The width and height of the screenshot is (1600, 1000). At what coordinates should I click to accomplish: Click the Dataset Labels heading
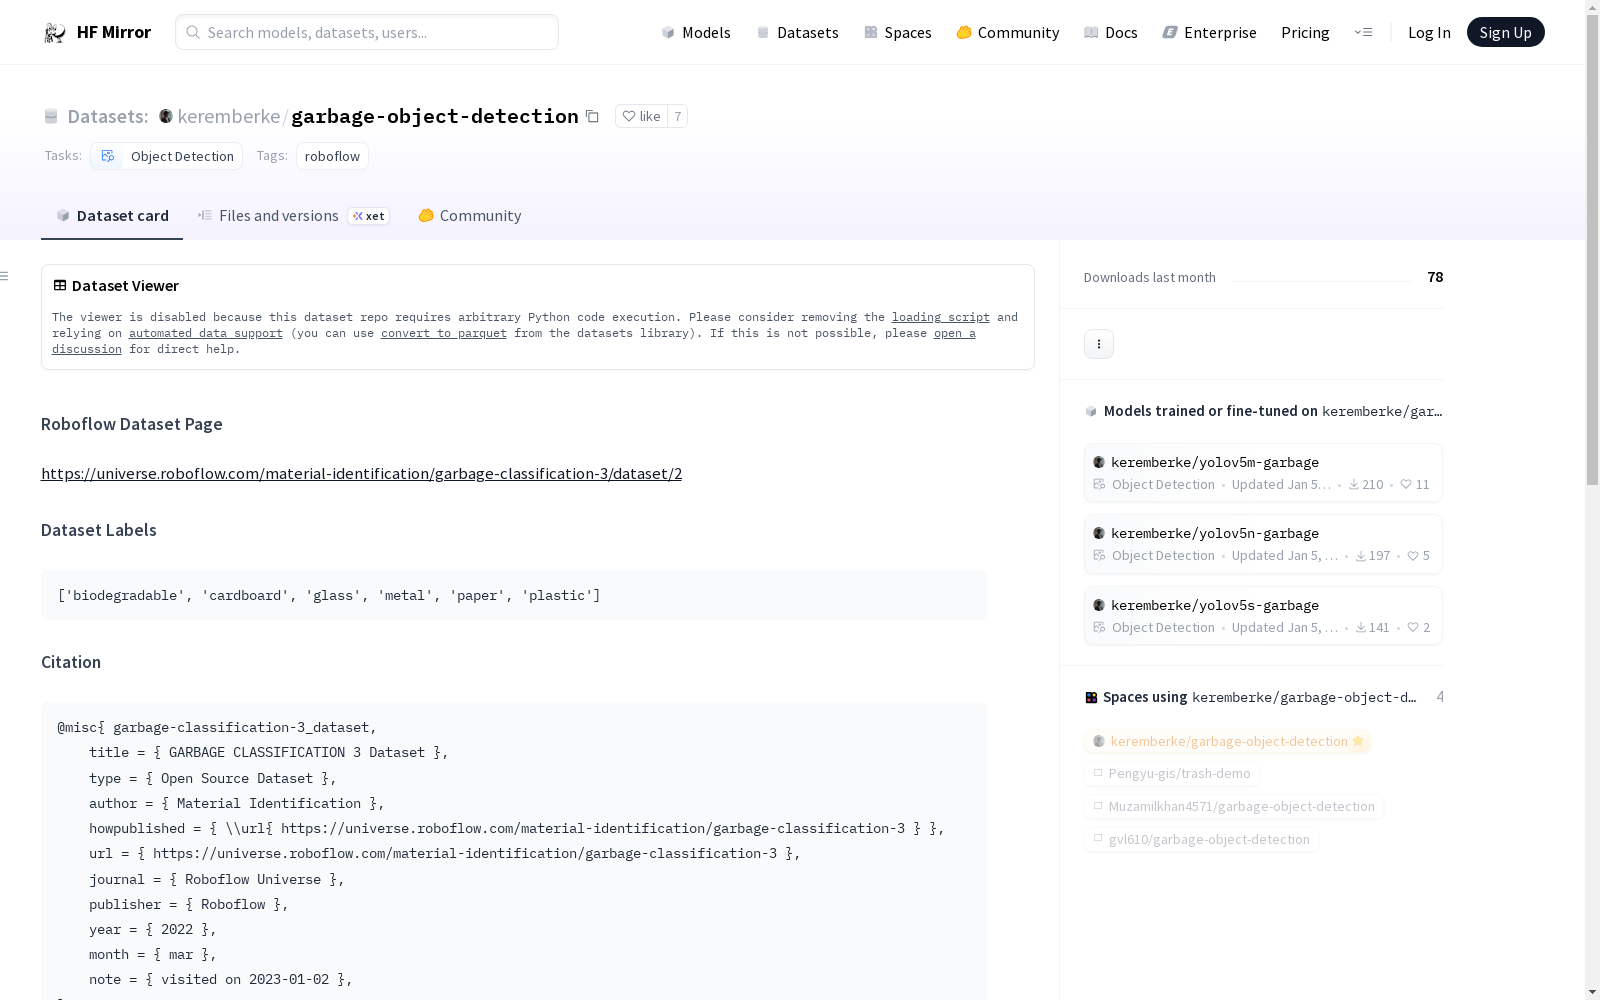pyautogui.click(x=99, y=530)
